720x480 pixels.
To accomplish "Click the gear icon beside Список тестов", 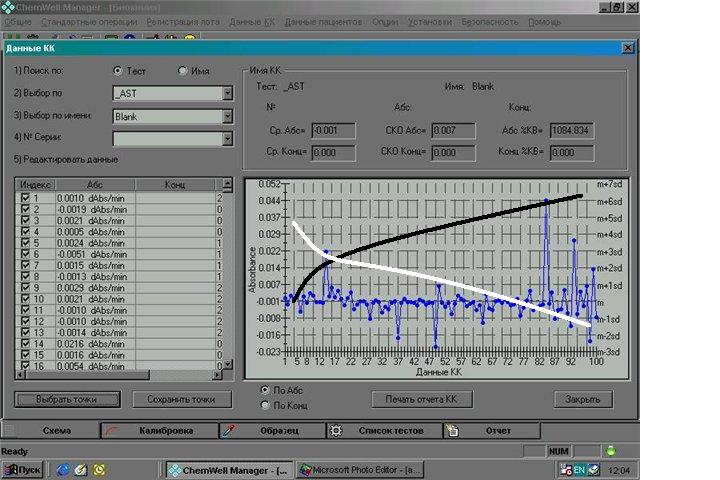I will 335,431.
